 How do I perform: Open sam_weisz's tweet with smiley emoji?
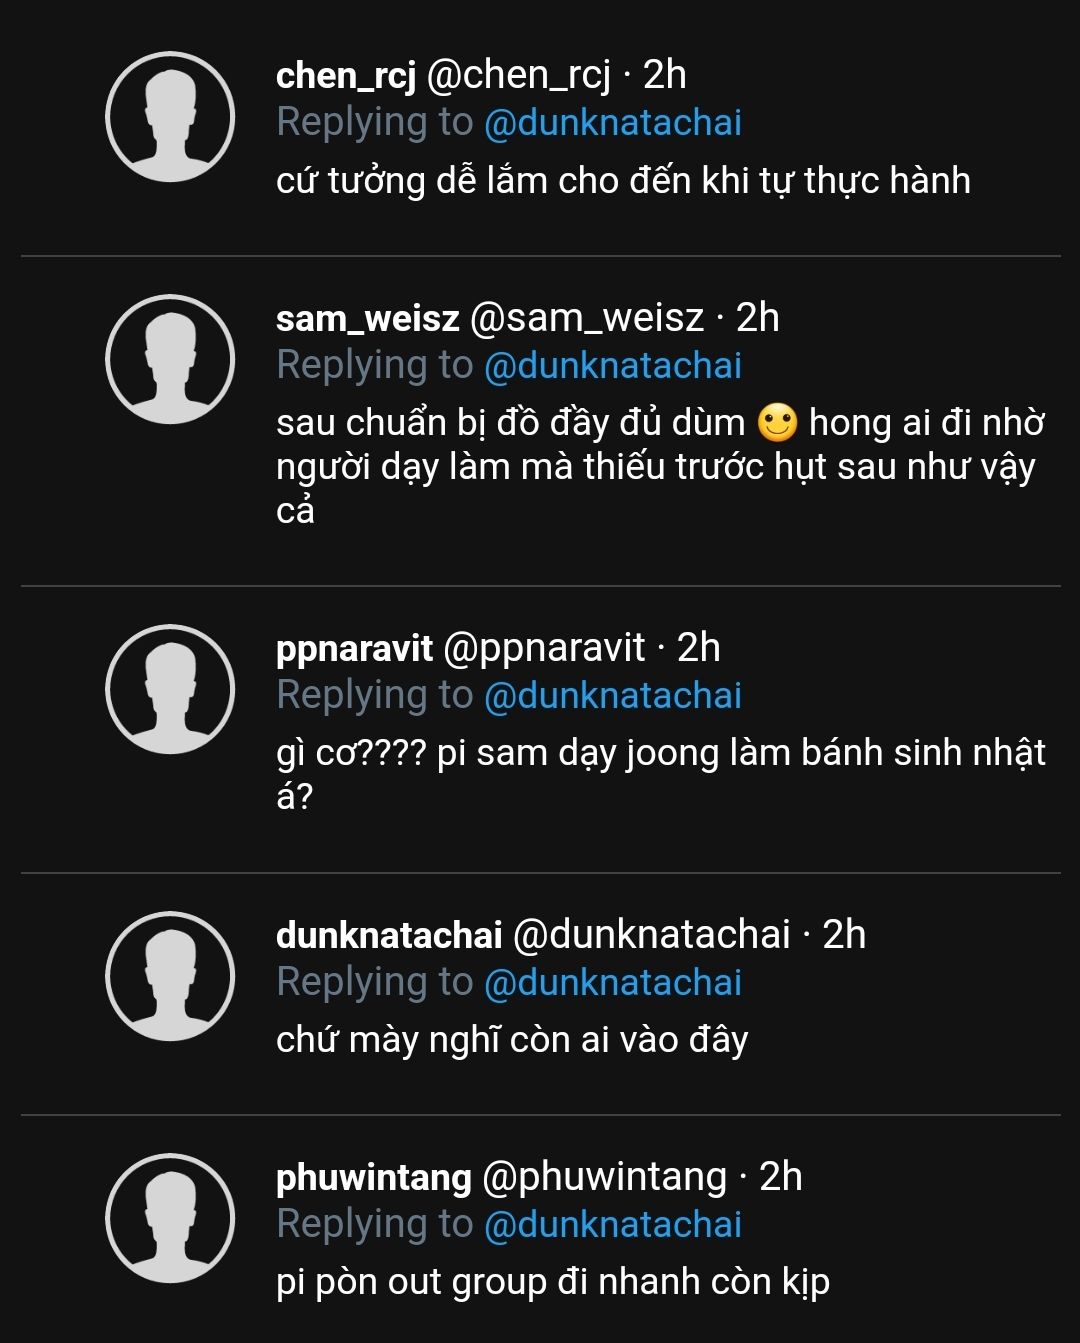click(661, 466)
